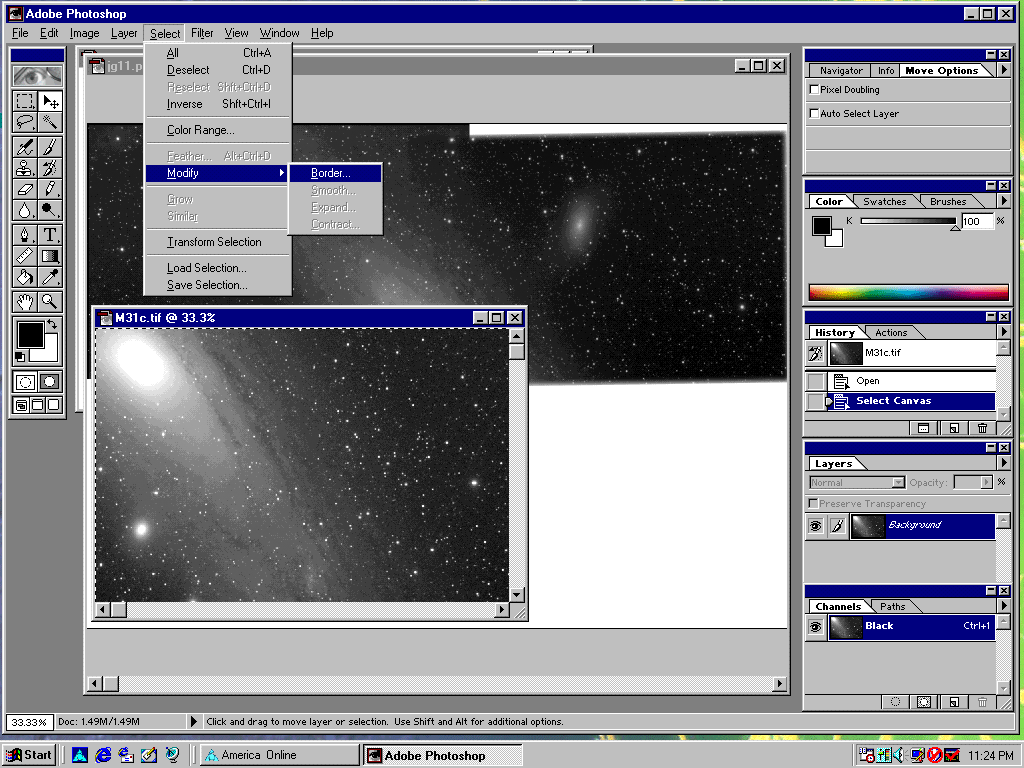Screen dimensions: 1024x768
Task: Select the Measure tool
Action: click(25, 256)
